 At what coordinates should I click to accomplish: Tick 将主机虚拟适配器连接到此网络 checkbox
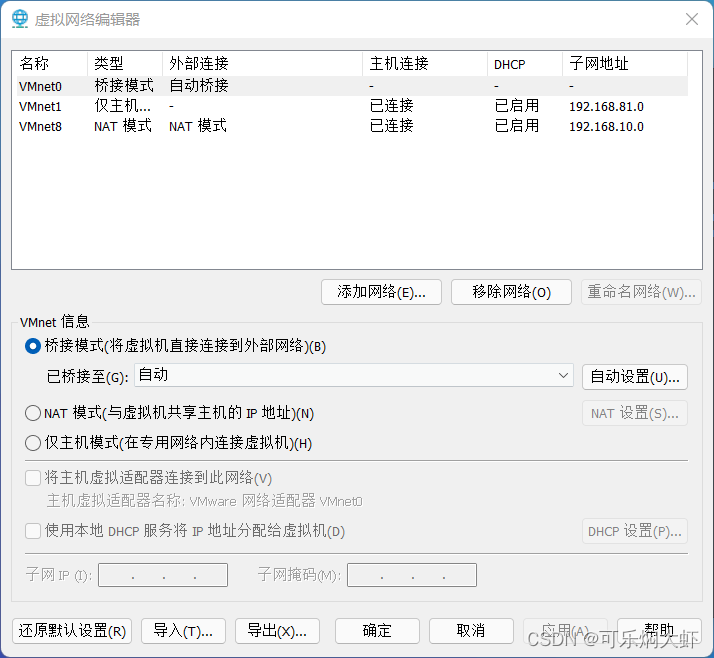33,478
